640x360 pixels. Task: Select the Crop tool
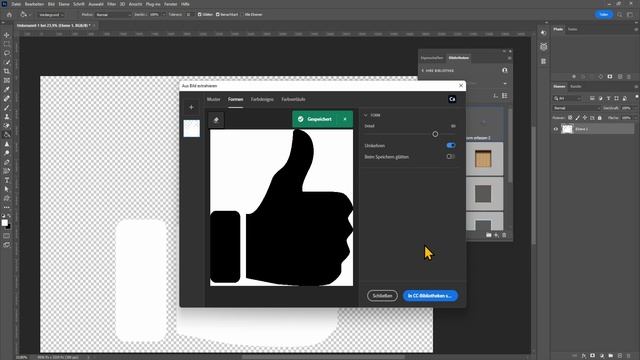(7, 71)
